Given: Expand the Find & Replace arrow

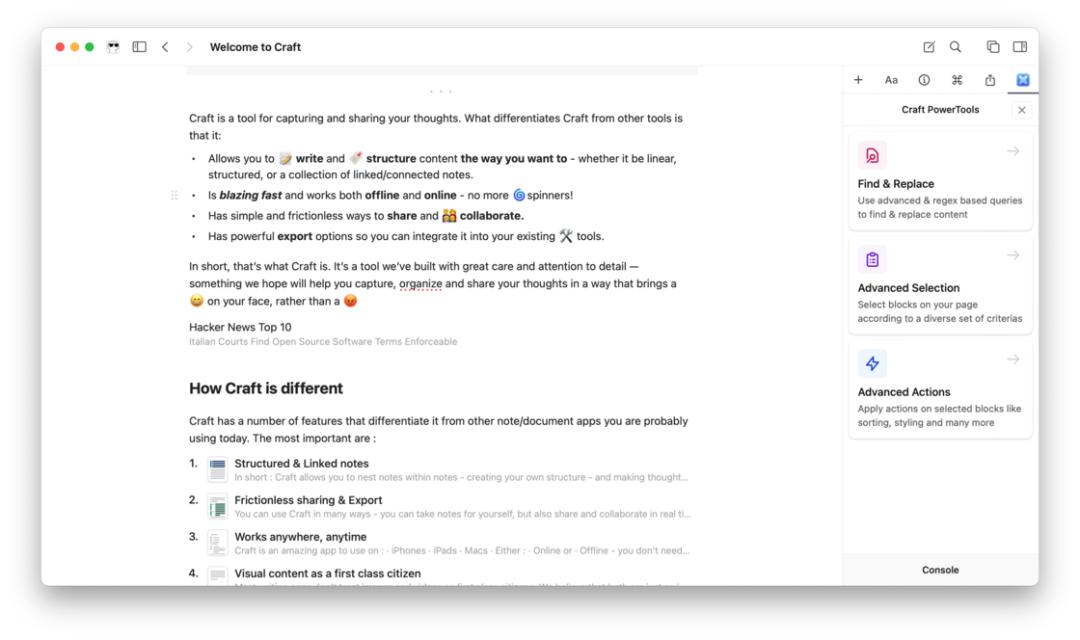Looking at the screenshot, I should (1013, 151).
